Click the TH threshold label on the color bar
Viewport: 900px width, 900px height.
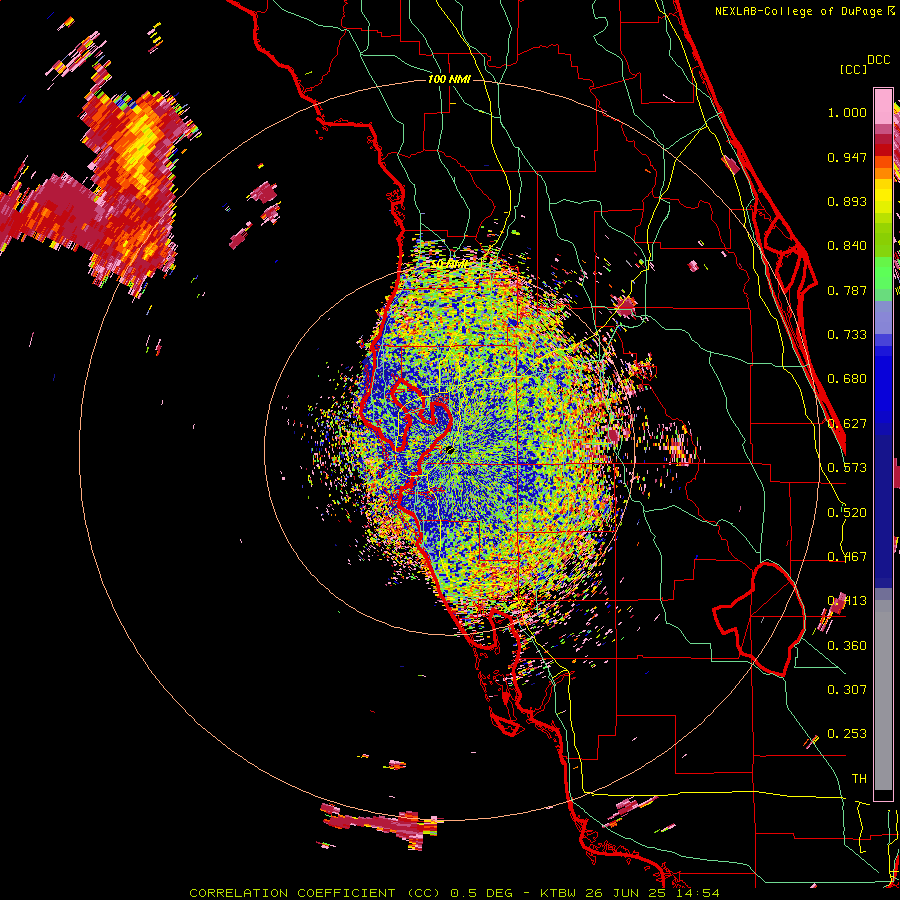pyautogui.click(x=859, y=779)
